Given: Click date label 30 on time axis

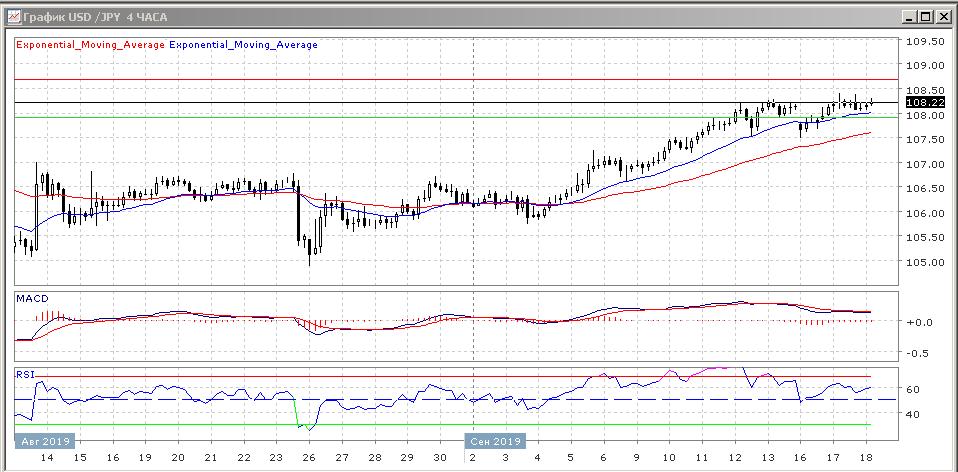Looking at the screenshot, I should coord(439,457).
